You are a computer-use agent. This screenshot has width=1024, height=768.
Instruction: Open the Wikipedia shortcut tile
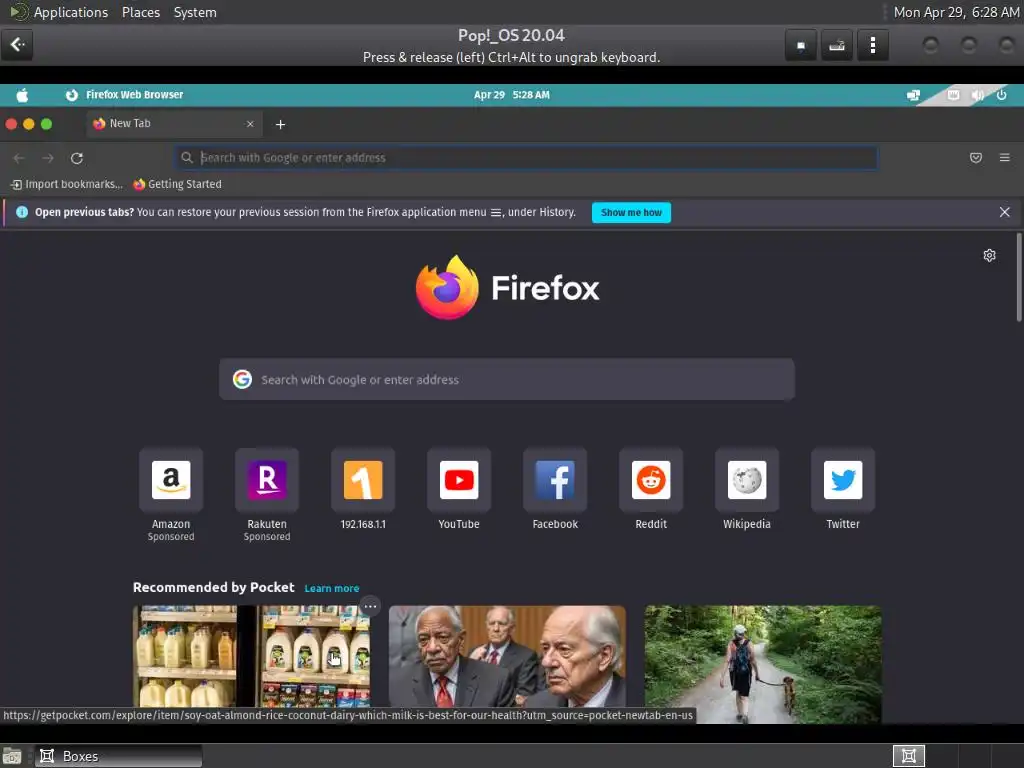(747, 480)
